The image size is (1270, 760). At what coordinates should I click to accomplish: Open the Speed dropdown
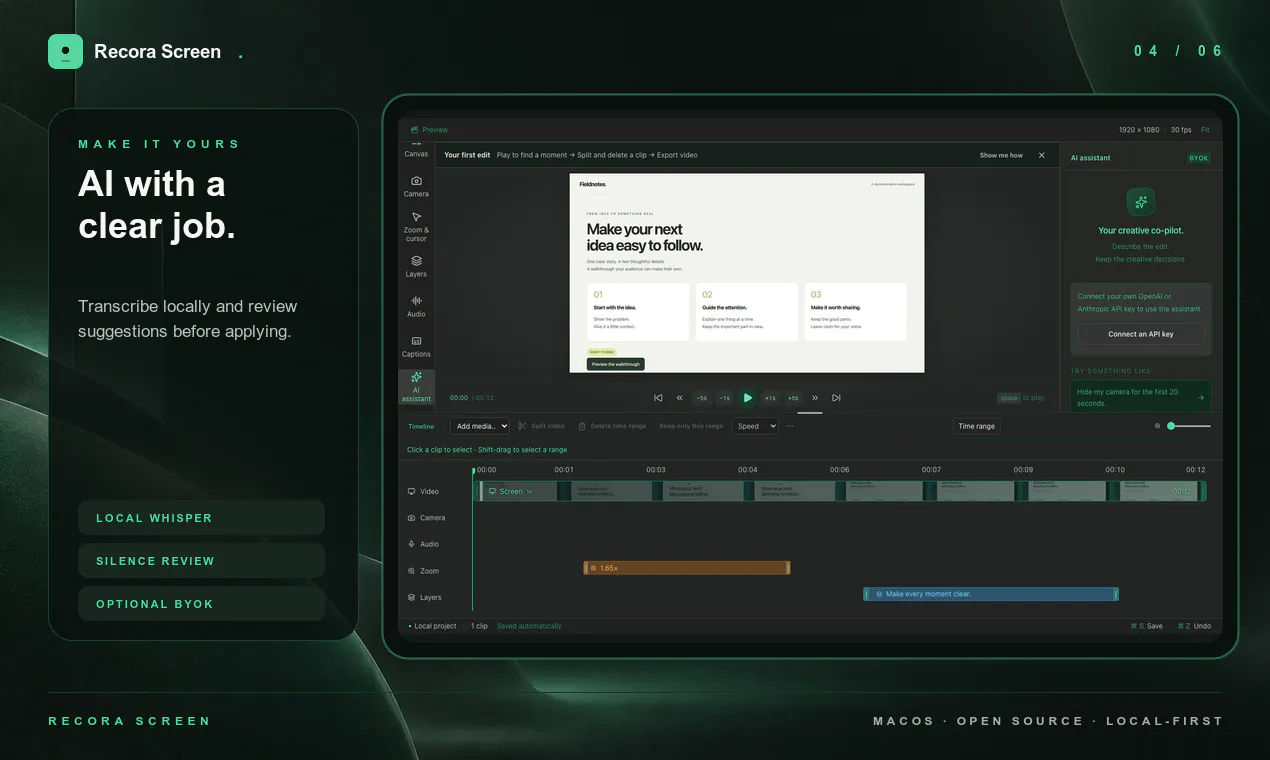tap(756, 426)
